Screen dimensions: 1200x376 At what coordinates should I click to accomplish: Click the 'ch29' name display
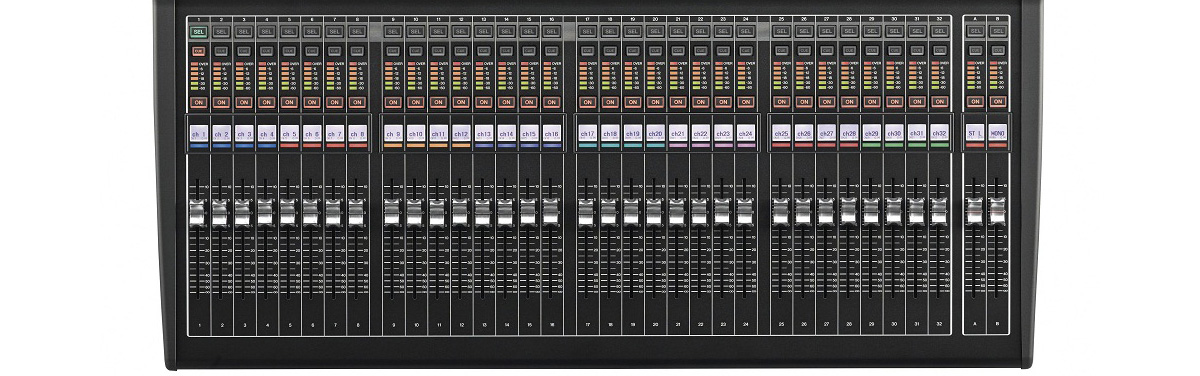871,133
